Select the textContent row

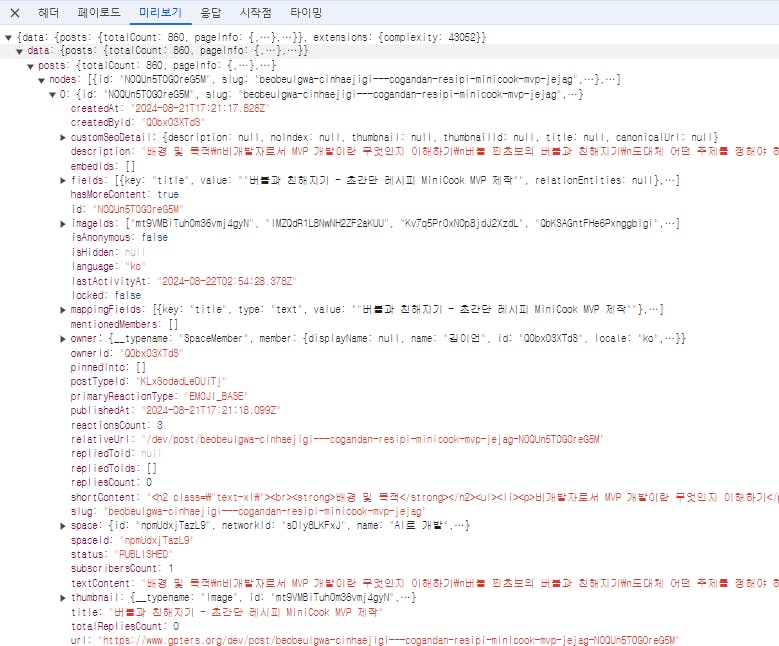pyautogui.click(x=424, y=583)
